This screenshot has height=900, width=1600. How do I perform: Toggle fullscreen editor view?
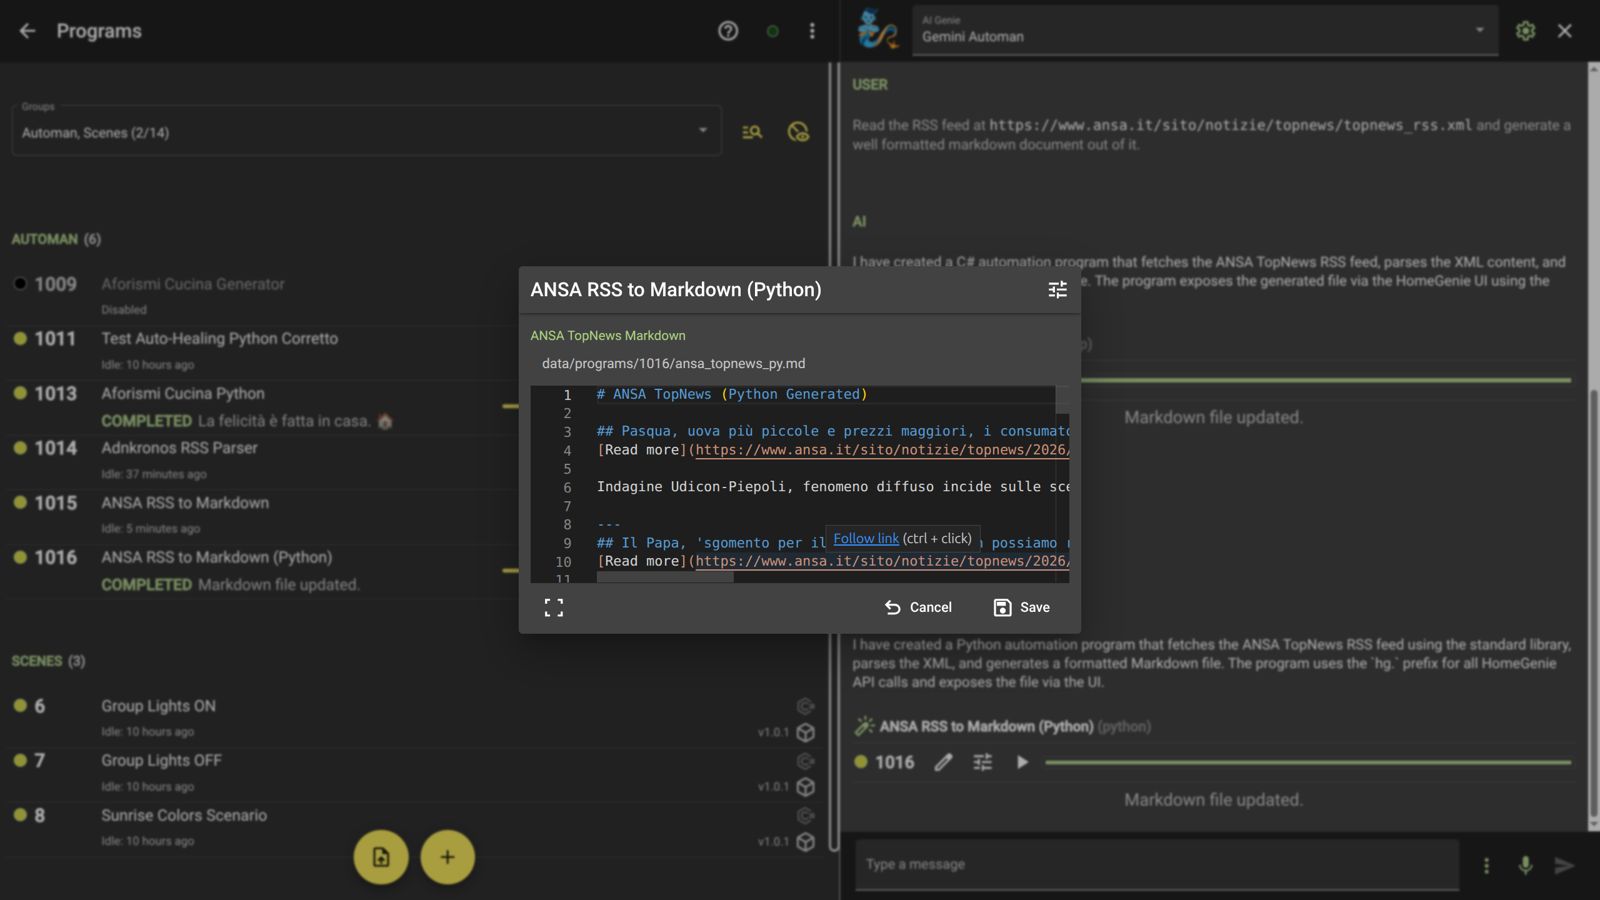tap(554, 607)
